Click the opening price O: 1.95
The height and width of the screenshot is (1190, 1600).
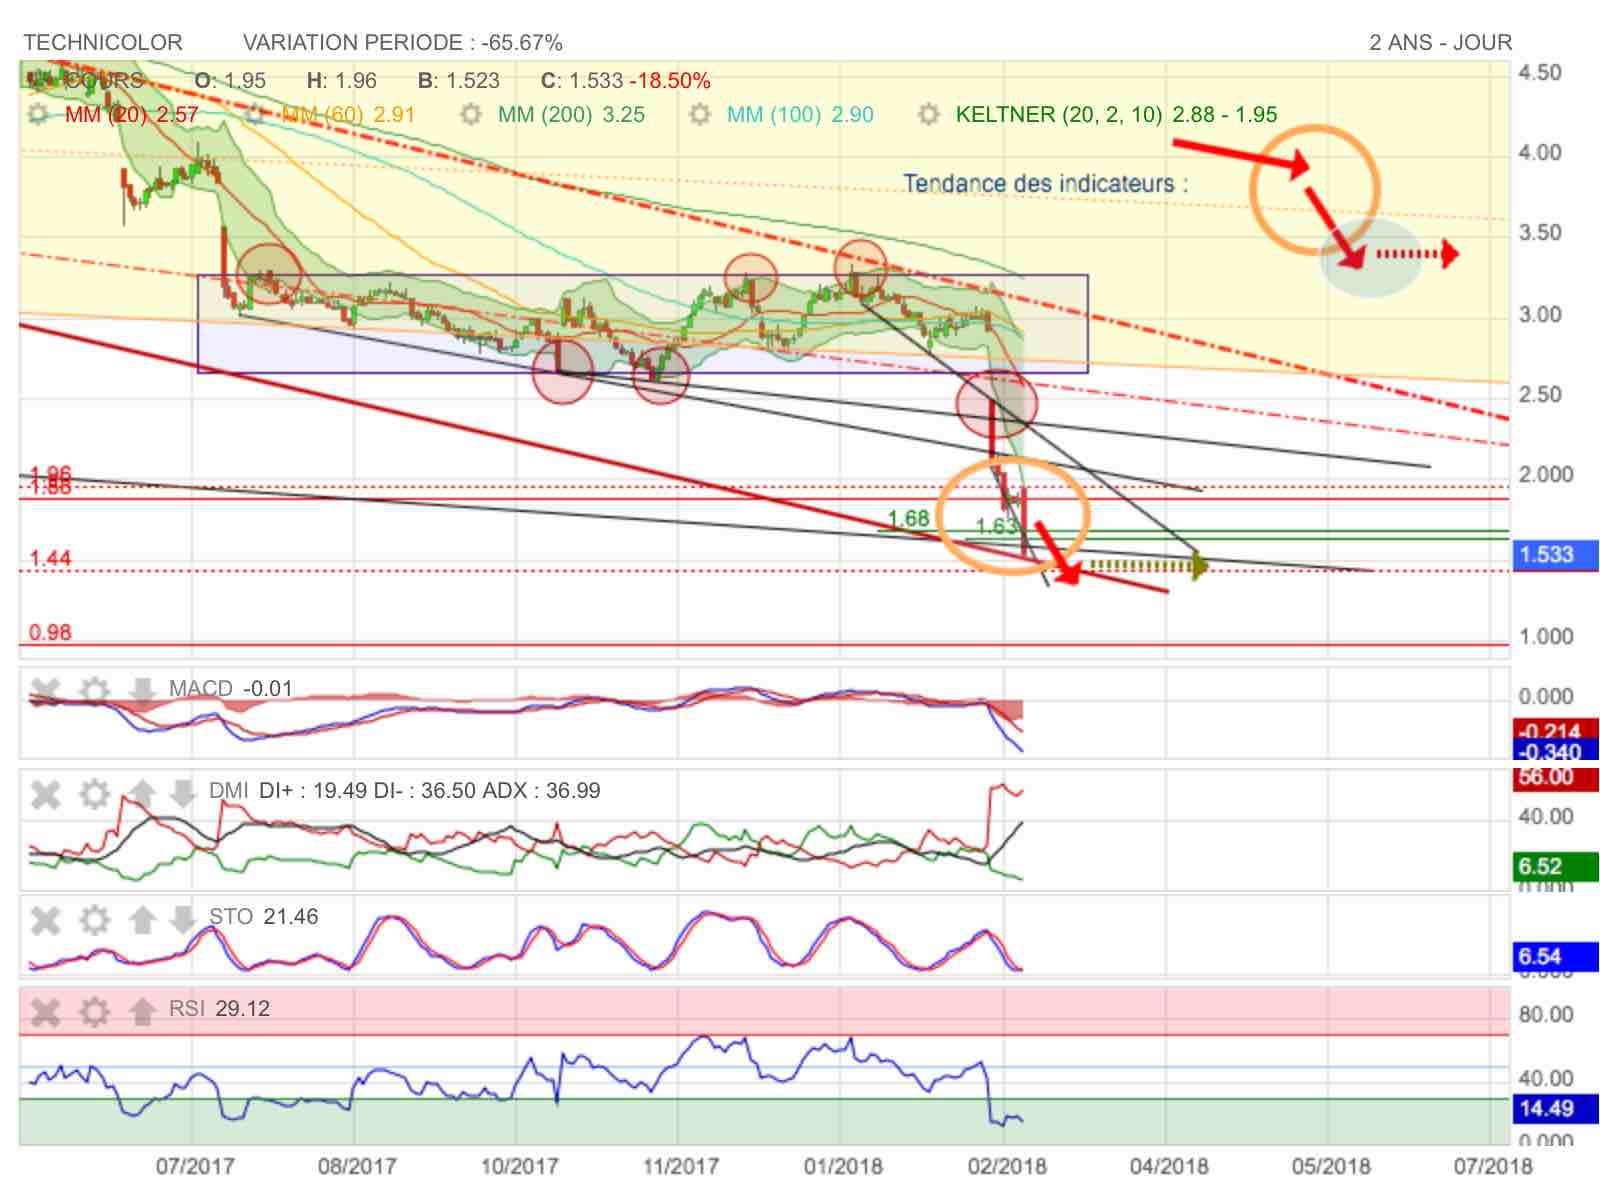tap(230, 80)
